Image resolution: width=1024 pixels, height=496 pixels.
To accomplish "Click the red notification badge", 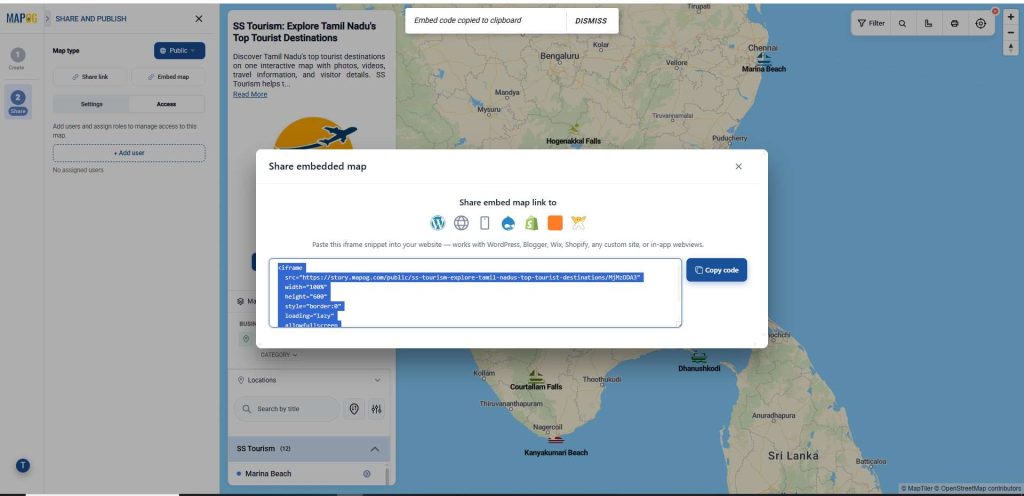I will pyautogui.click(x=995, y=11).
